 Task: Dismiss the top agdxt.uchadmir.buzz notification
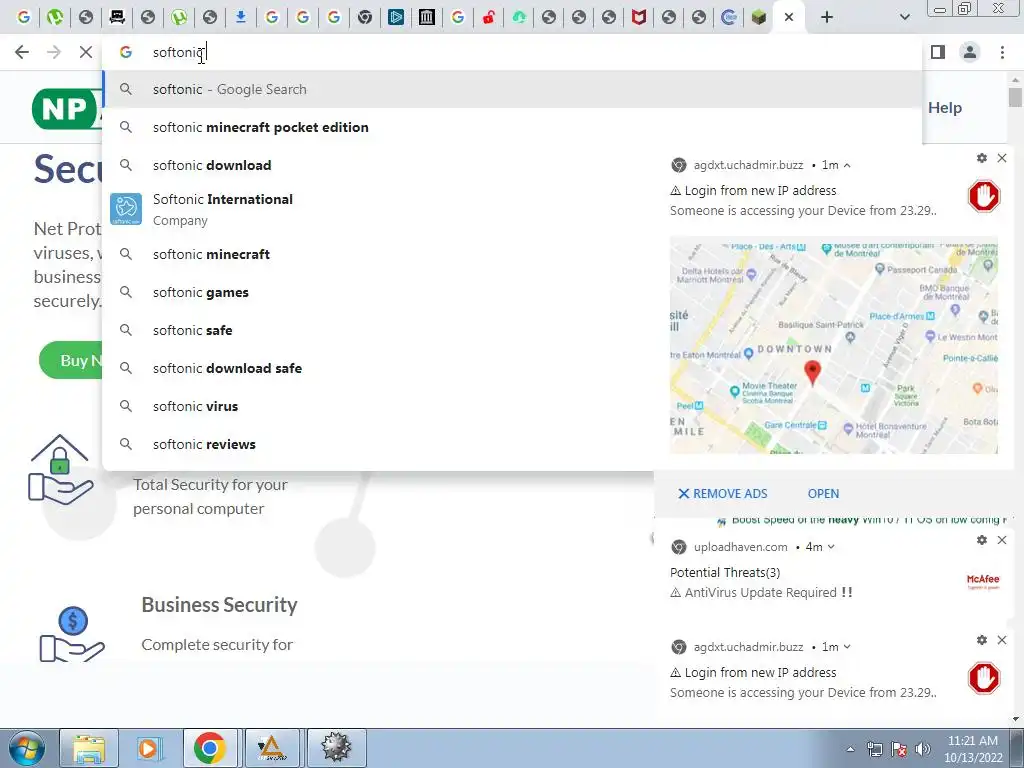point(1002,158)
